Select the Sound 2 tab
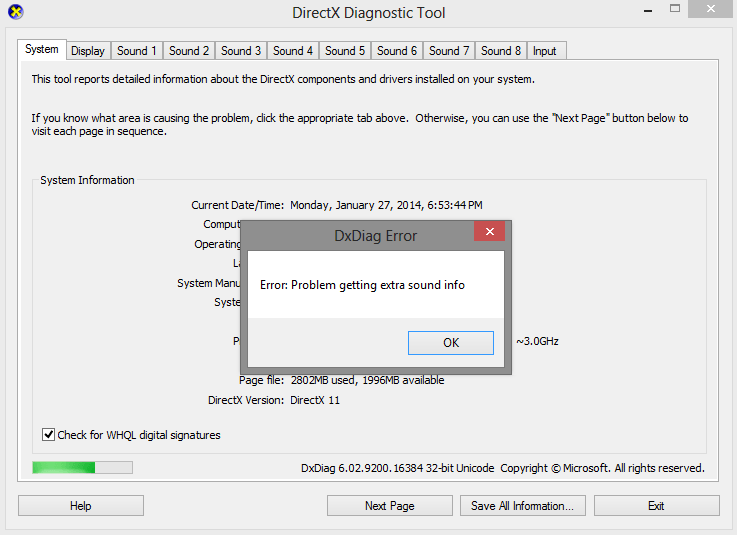The height and width of the screenshot is (535, 737). click(x=189, y=51)
